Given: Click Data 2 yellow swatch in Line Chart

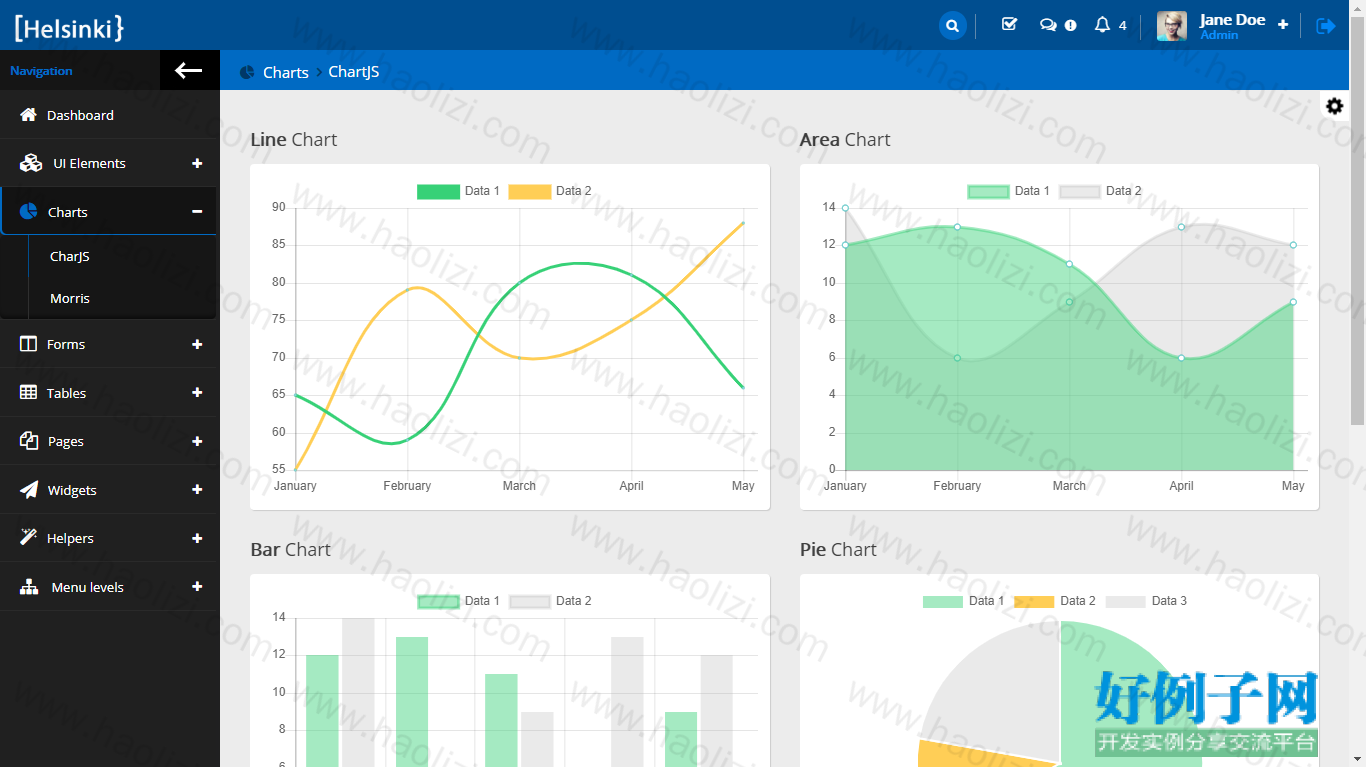Looking at the screenshot, I should click(x=530, y=191).
